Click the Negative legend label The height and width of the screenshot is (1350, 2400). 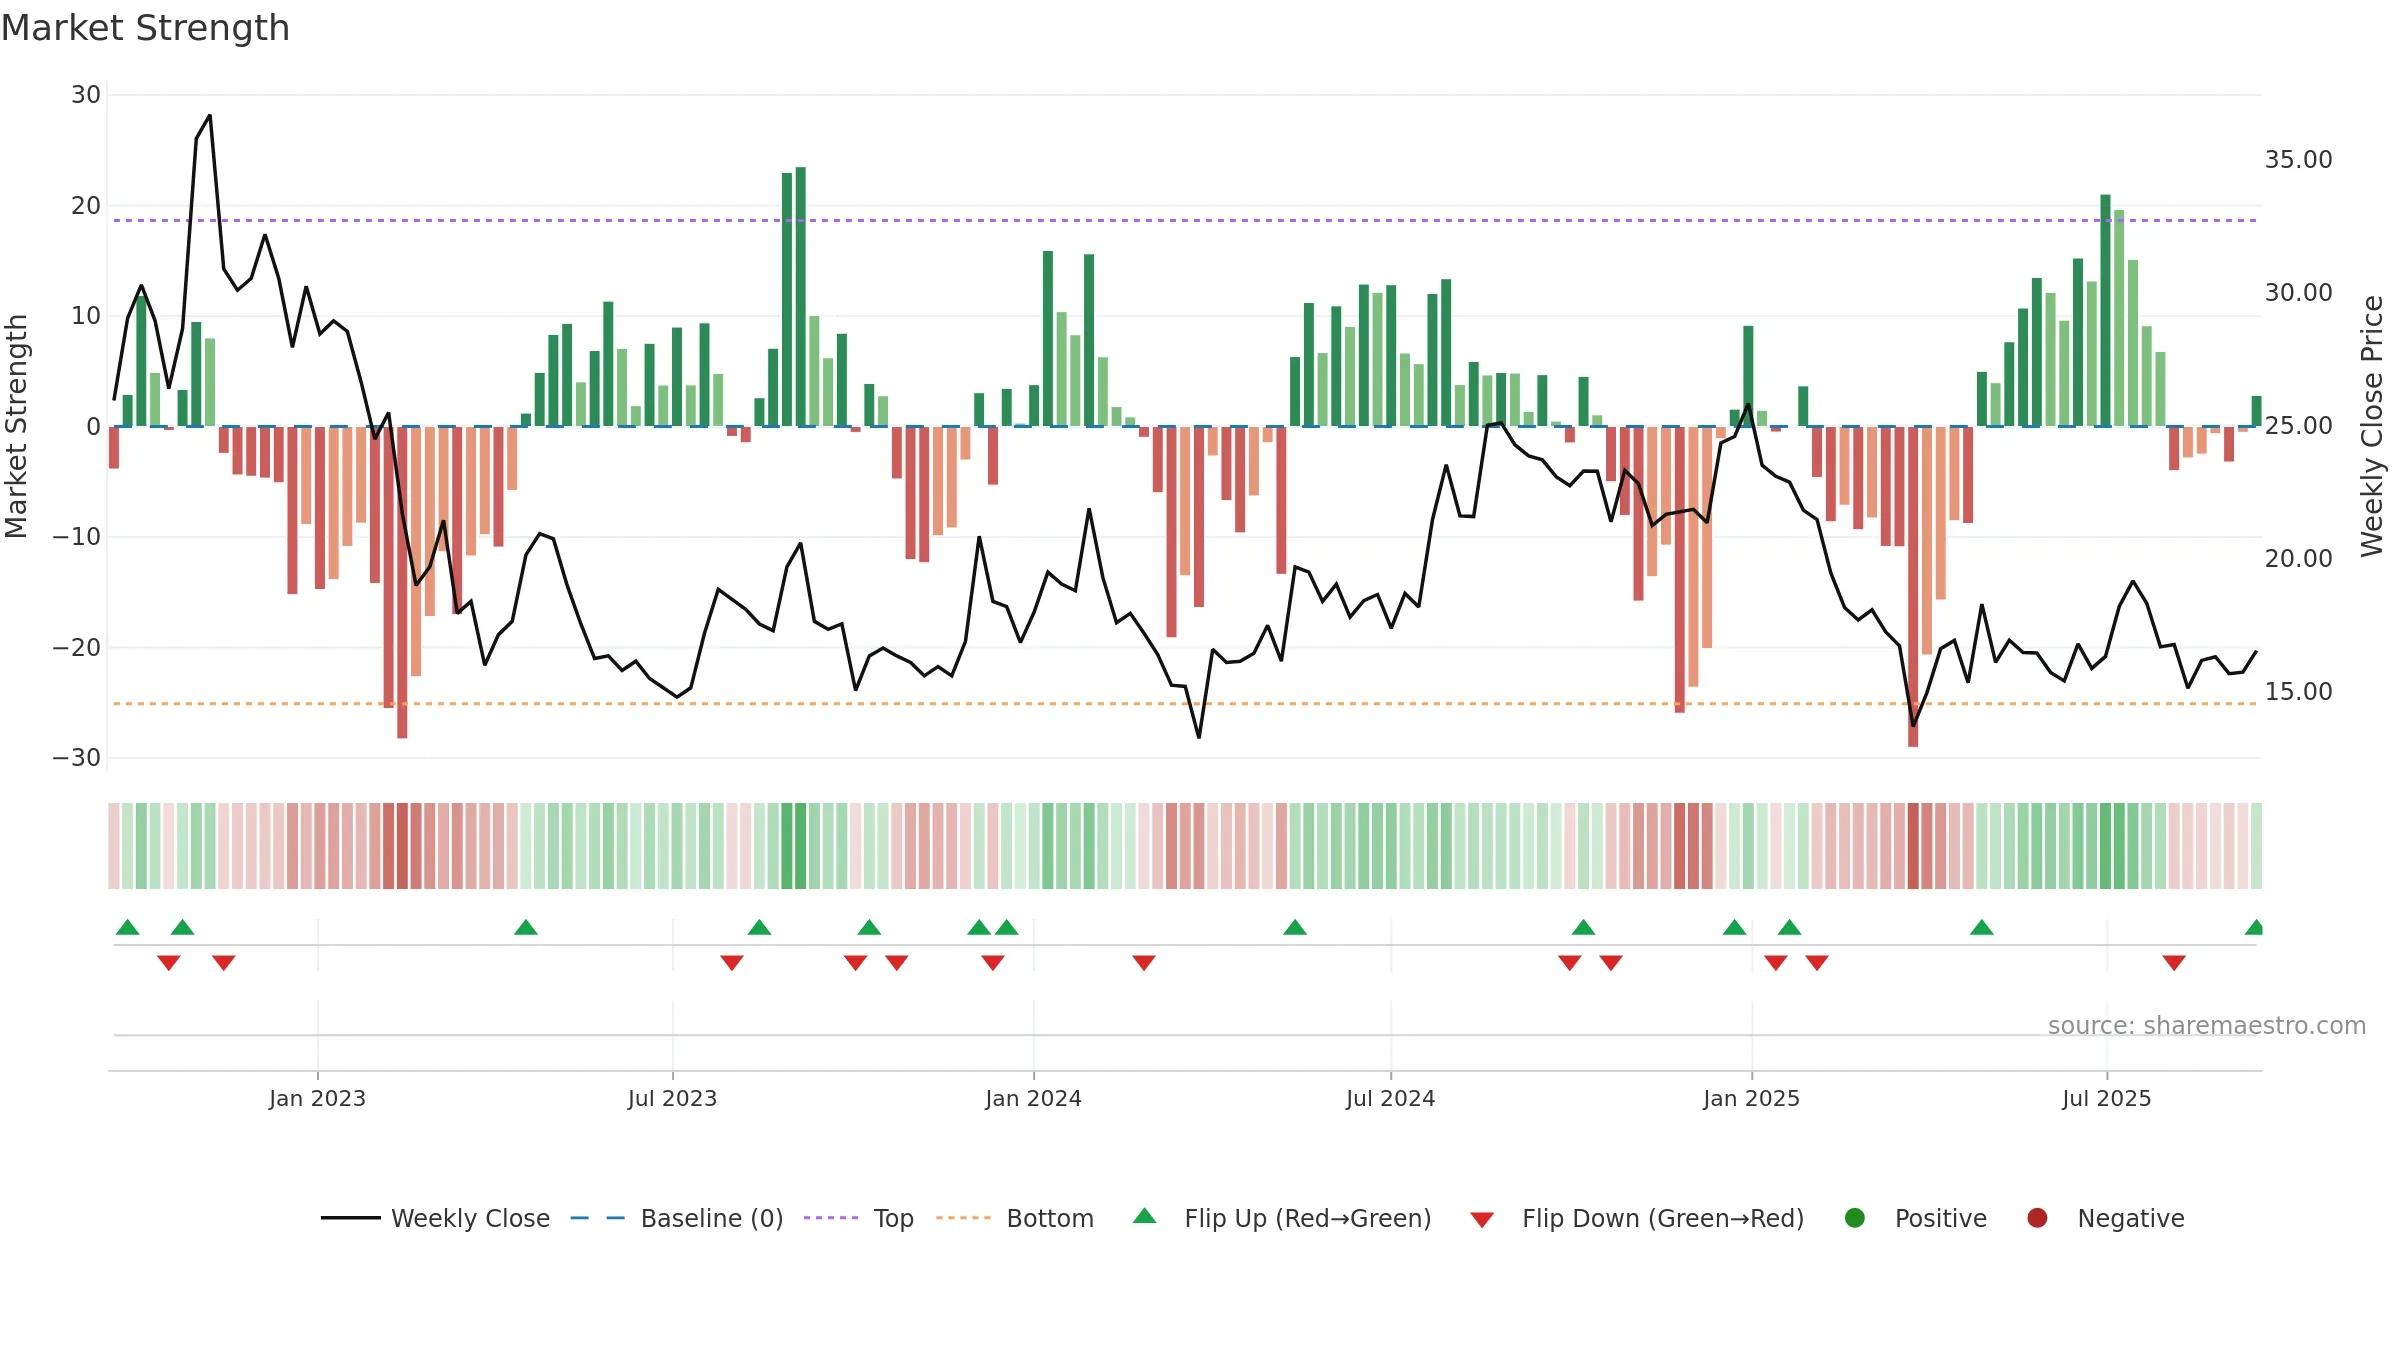(2131, 1218)
